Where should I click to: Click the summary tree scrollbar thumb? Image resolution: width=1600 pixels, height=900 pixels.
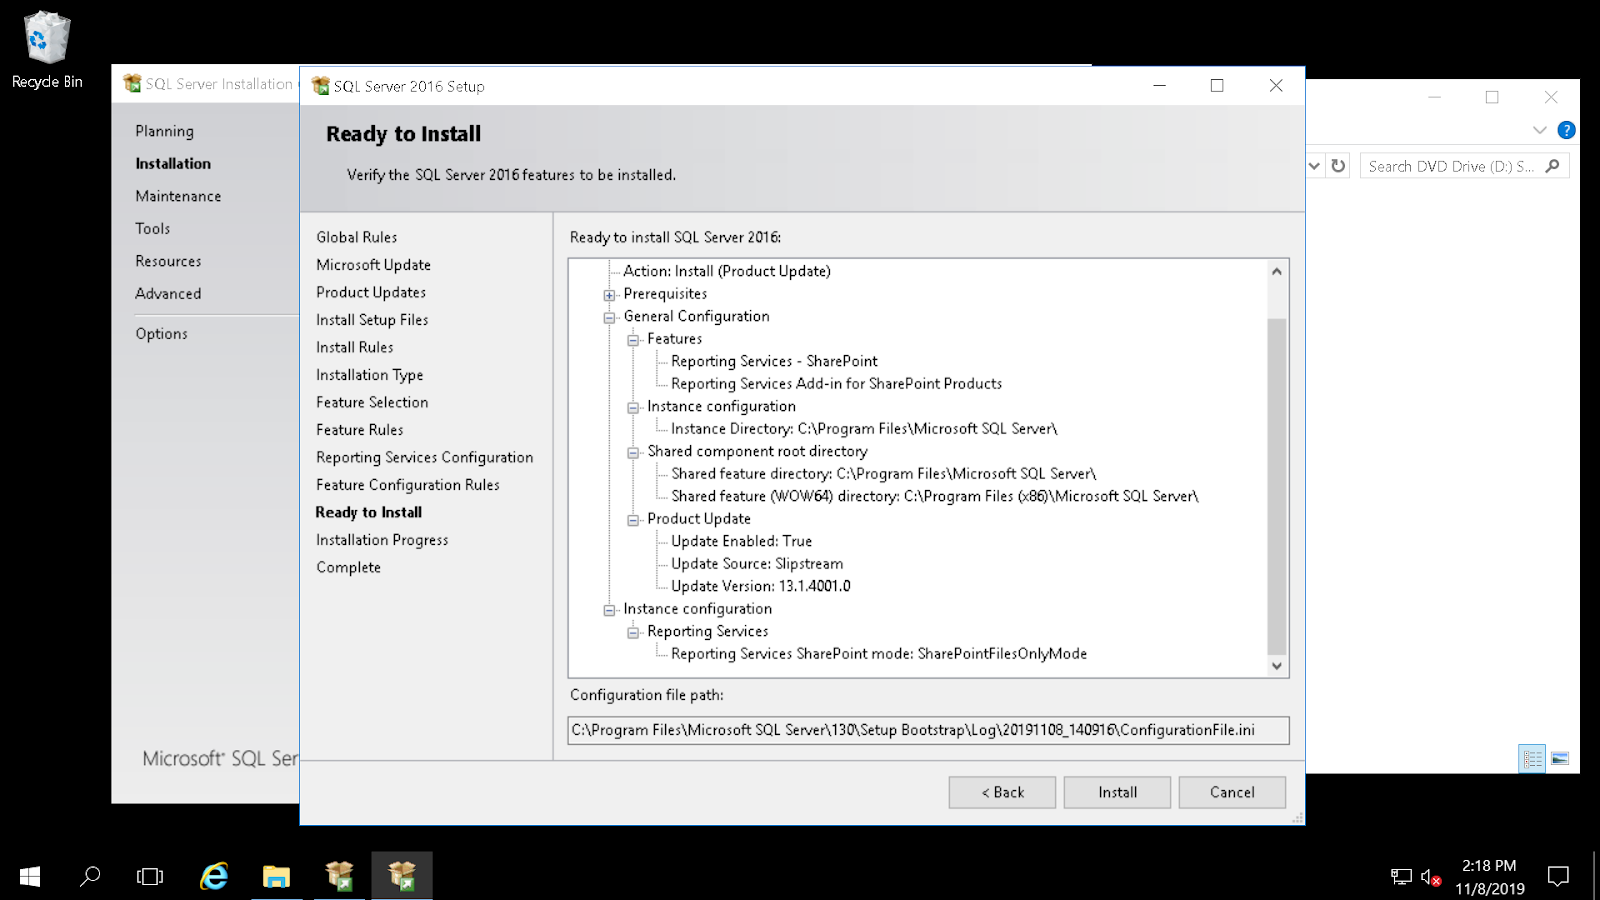tap(1276, 486)
